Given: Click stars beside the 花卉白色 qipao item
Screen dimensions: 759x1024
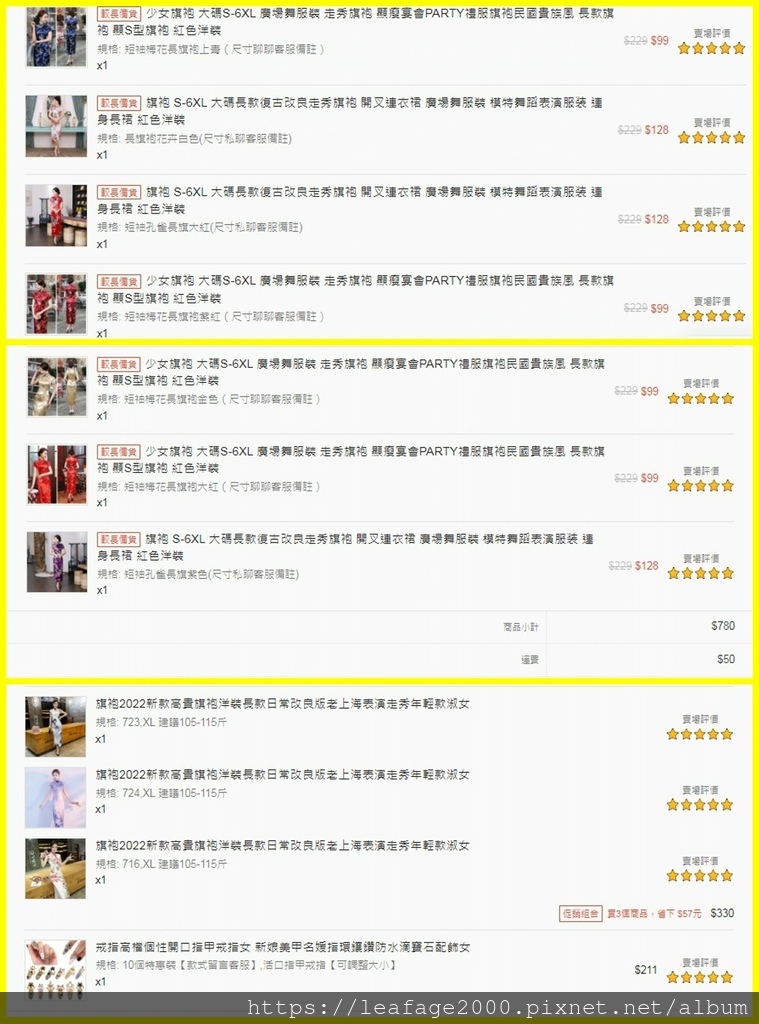Looking at the screenshot, I should click(x=711, y=138).
